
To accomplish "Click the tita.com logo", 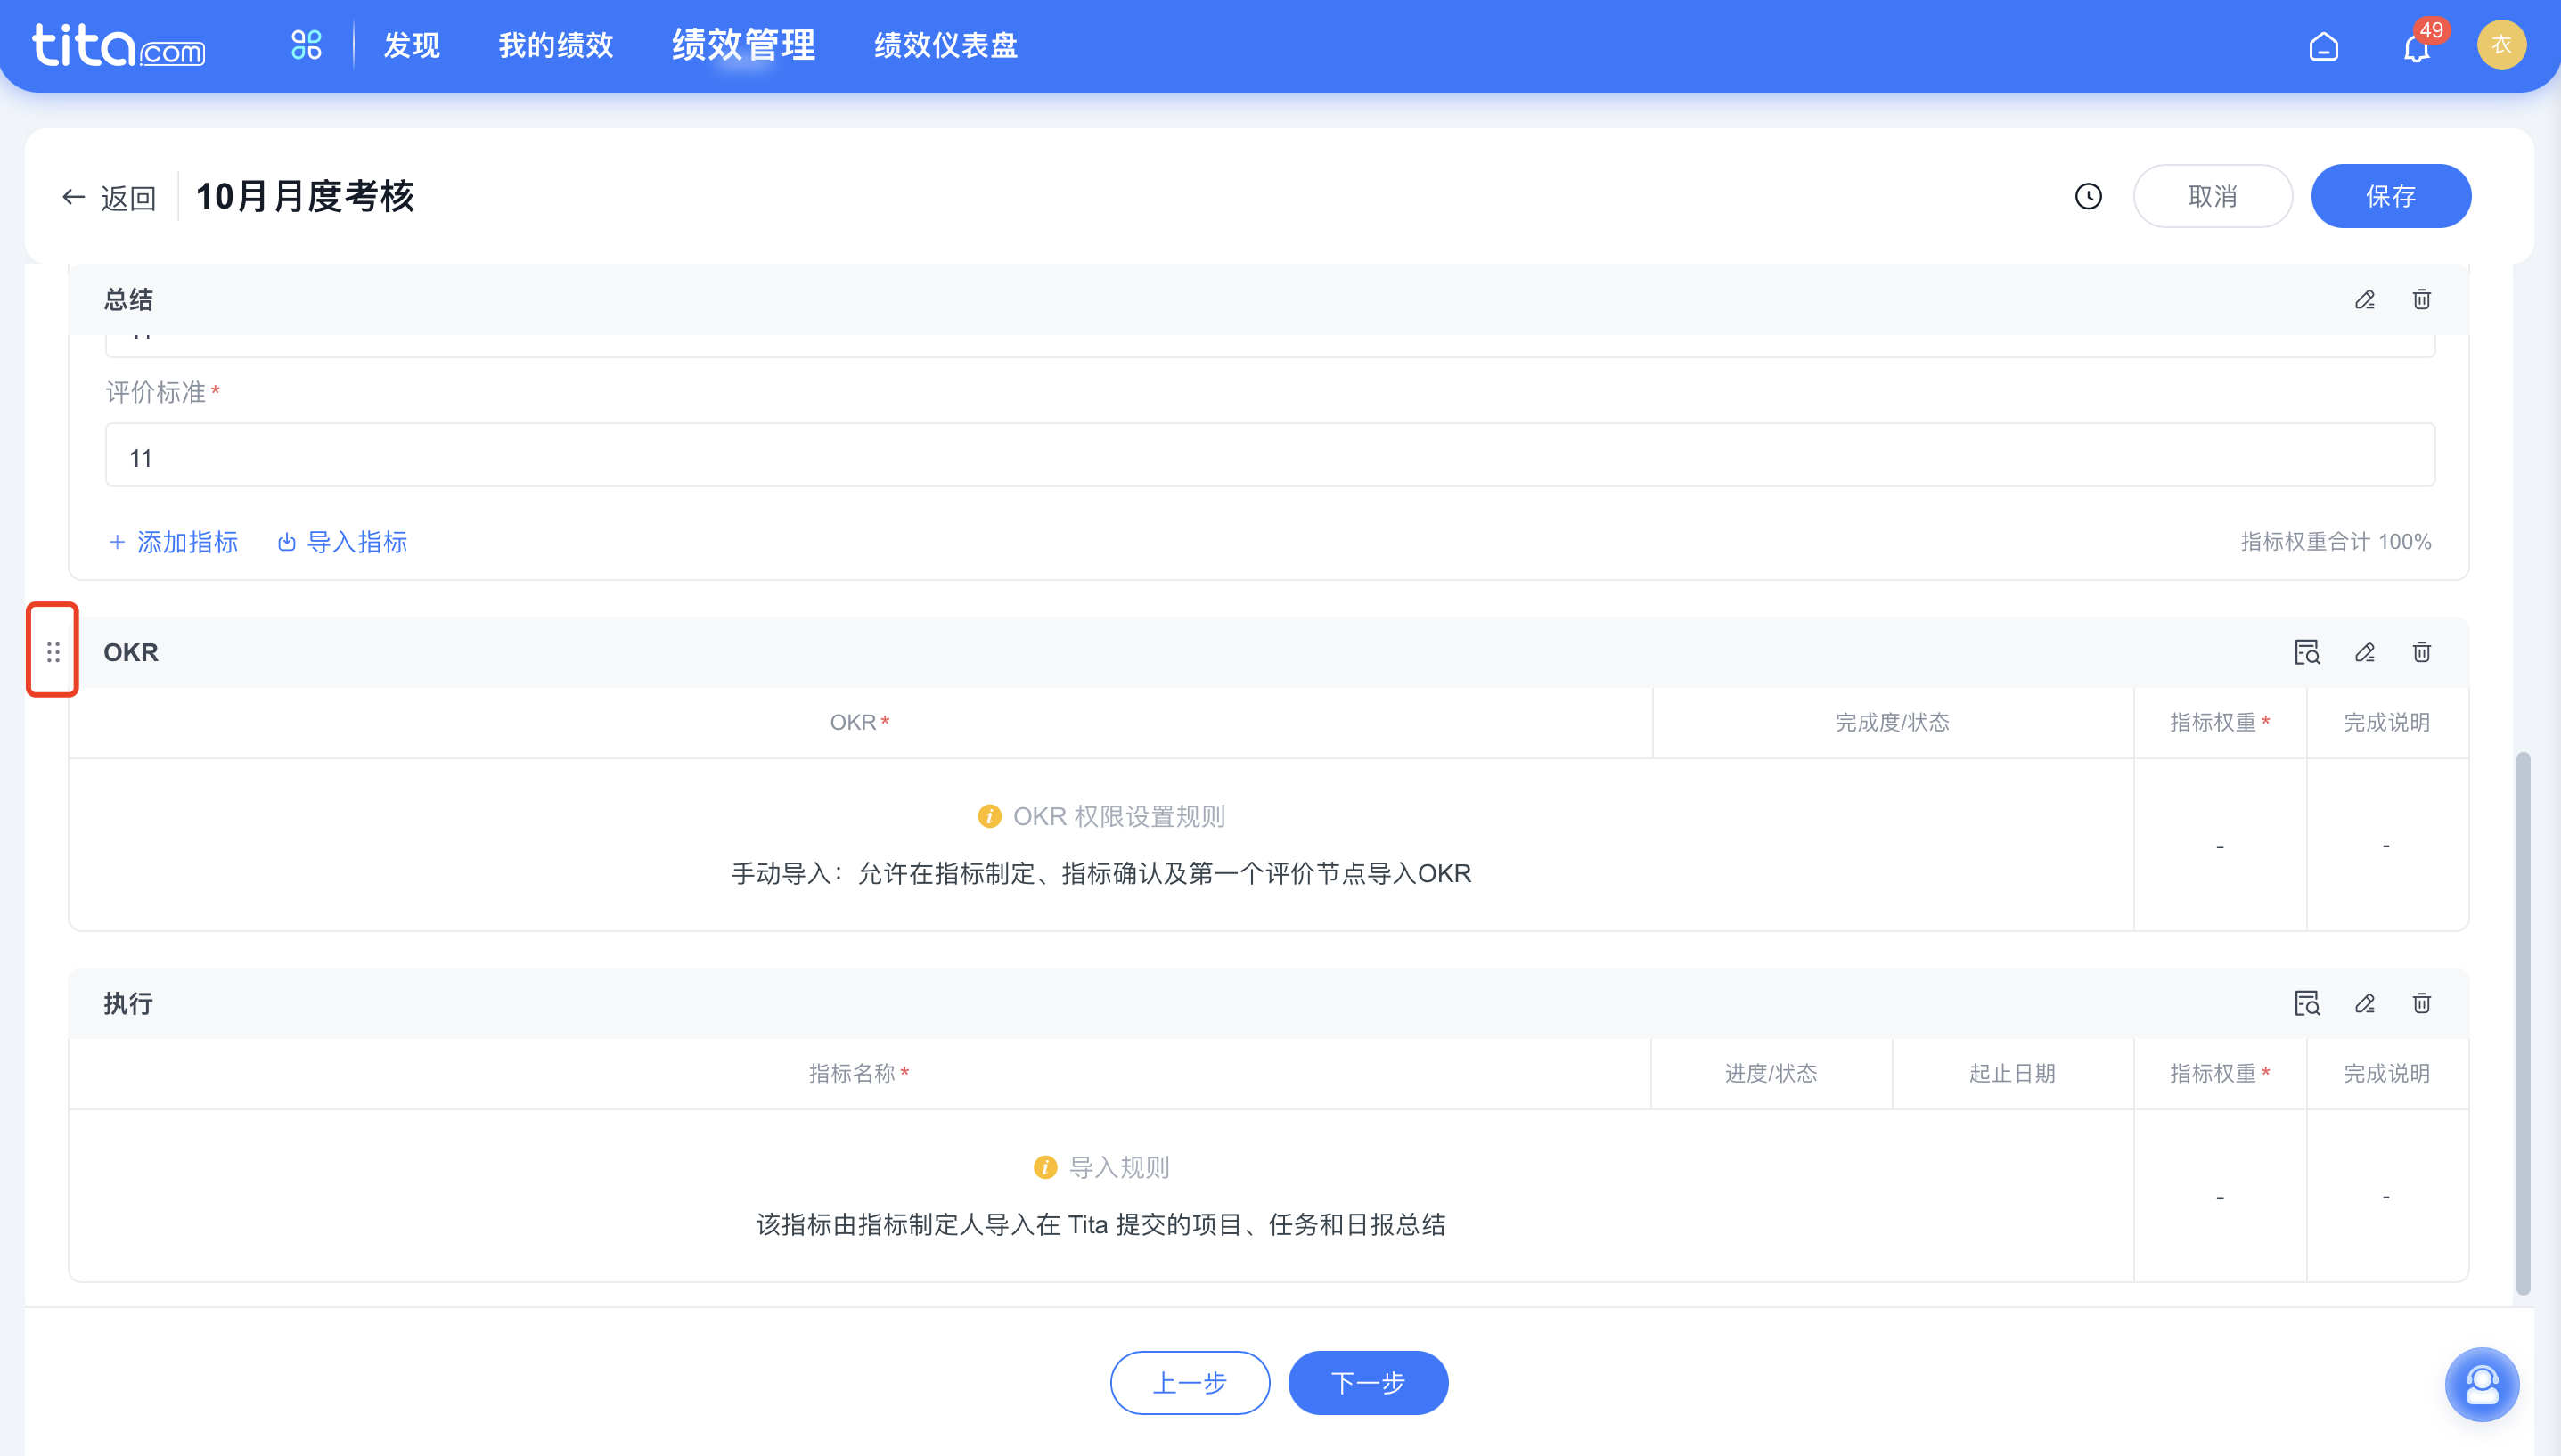I will click(x=118, y=45).
